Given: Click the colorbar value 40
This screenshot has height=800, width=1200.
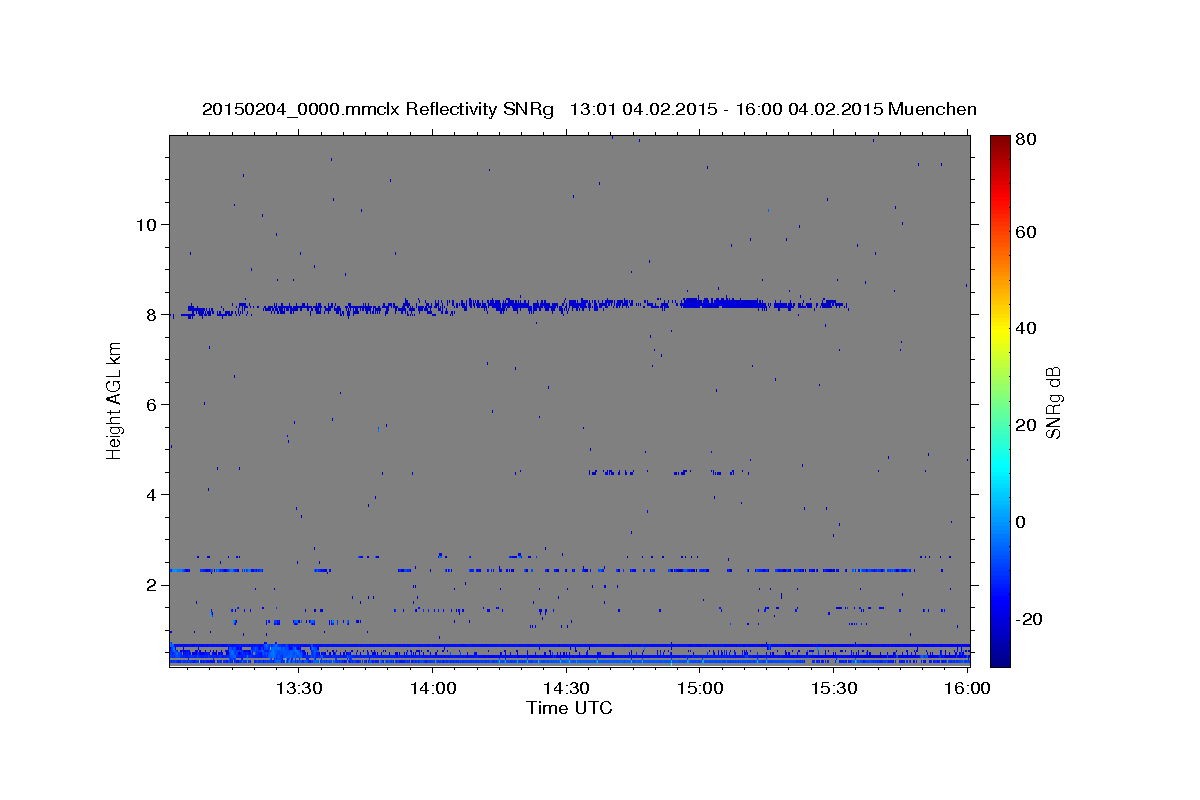Looking at the screenshot, I should click(x=1026, y=328).
